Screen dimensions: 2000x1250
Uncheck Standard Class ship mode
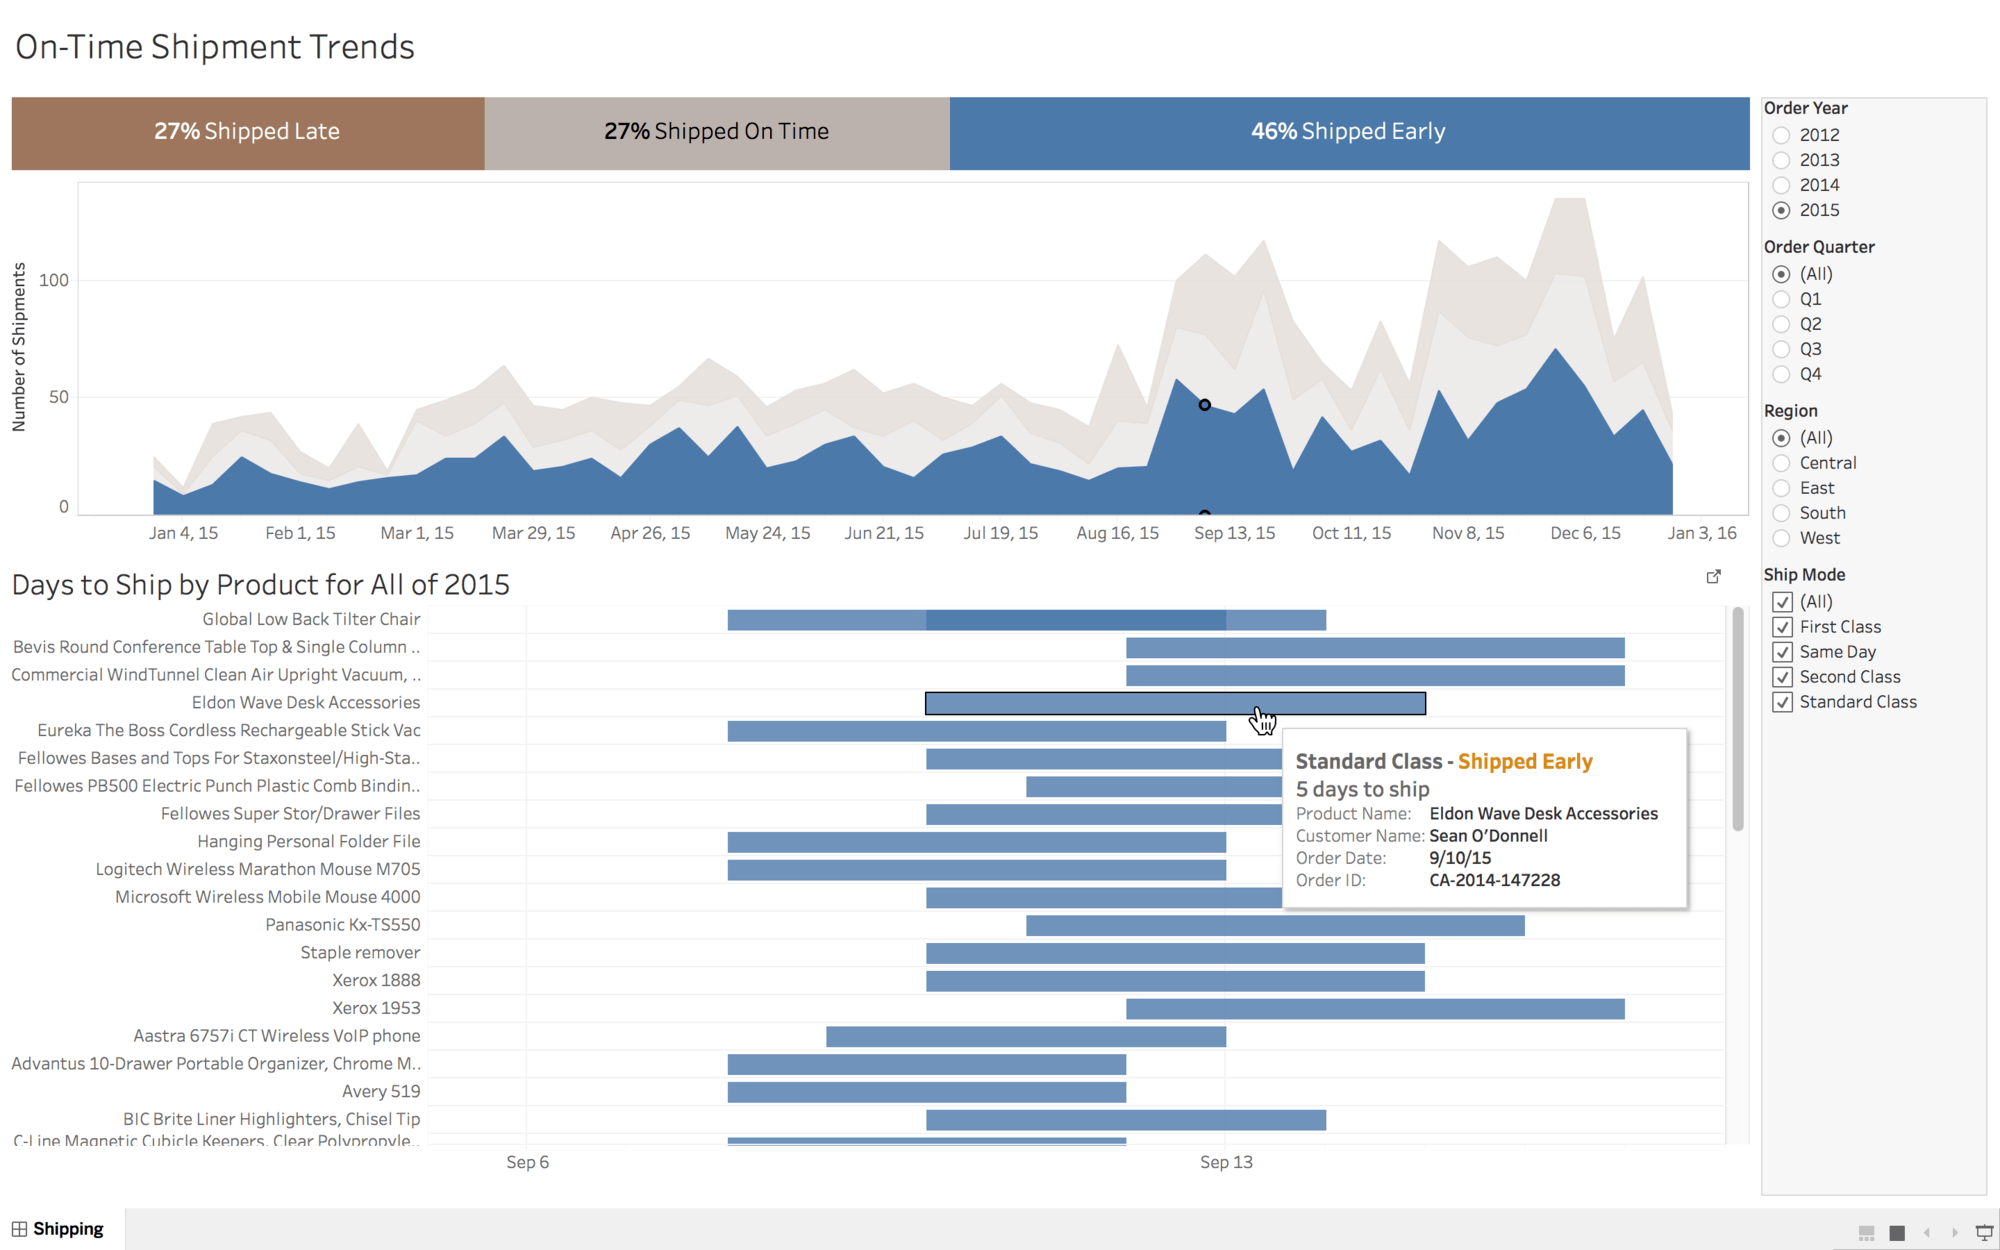(x=1782, y=702)
